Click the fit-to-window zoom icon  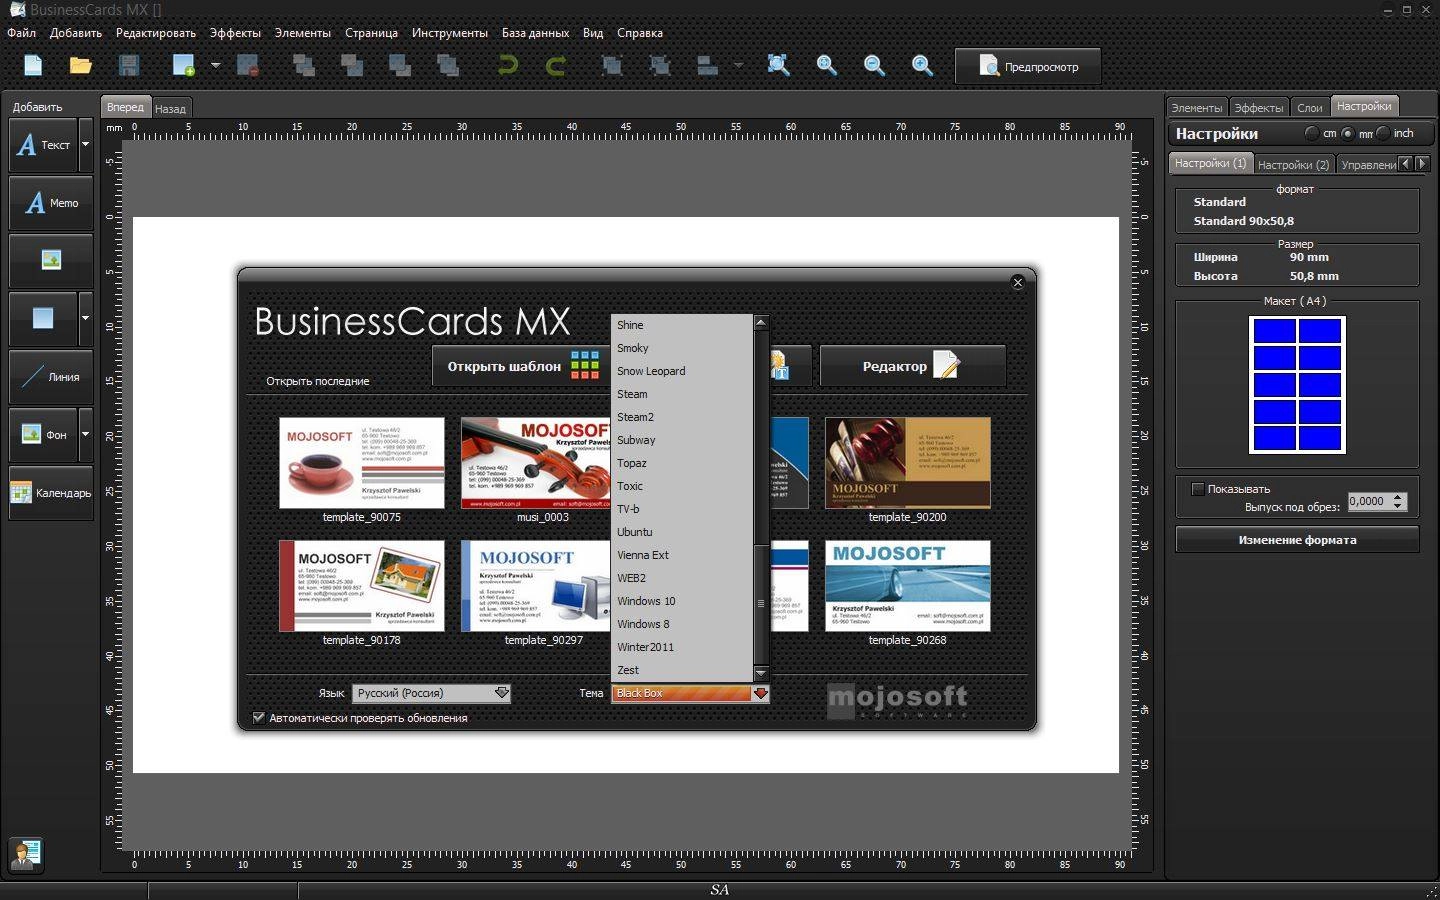pos(778,66)
